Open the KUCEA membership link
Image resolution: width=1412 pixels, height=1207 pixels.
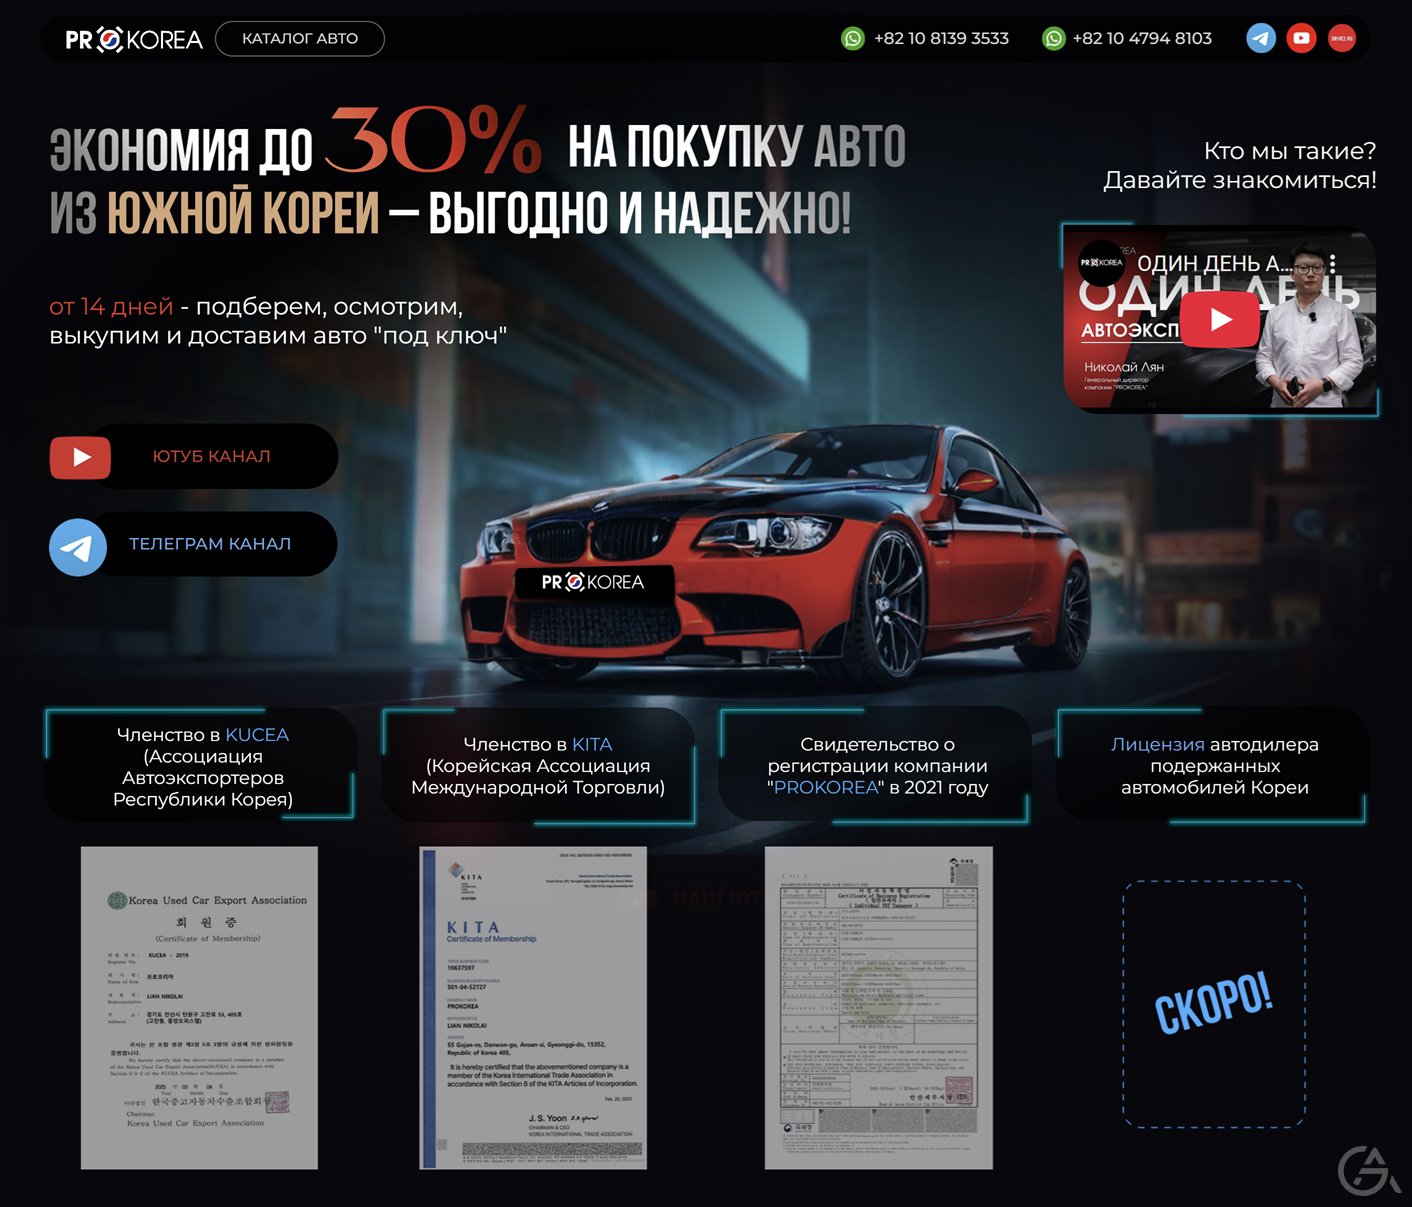(x=257, y=735)
